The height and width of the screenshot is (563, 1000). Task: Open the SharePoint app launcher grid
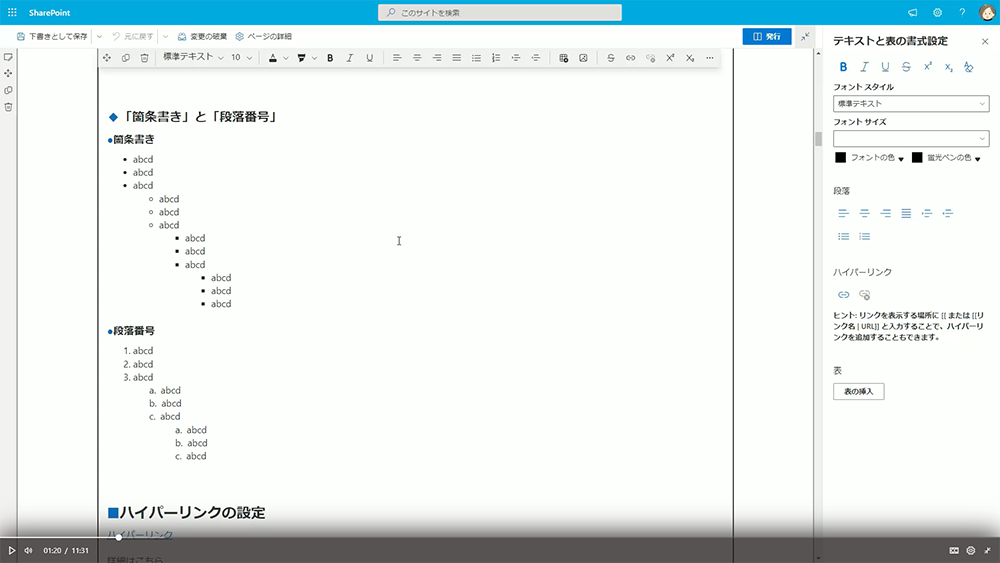(12, 12)
